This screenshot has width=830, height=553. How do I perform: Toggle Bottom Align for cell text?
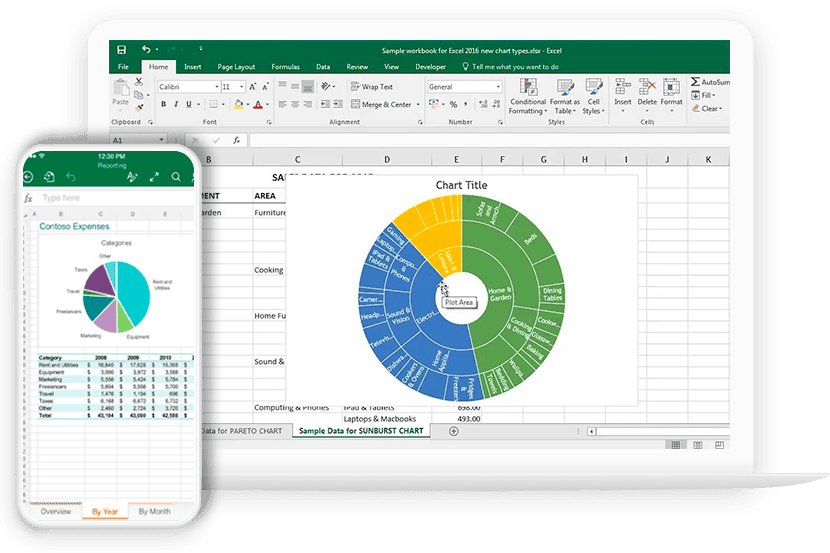(x=308, y=86)
